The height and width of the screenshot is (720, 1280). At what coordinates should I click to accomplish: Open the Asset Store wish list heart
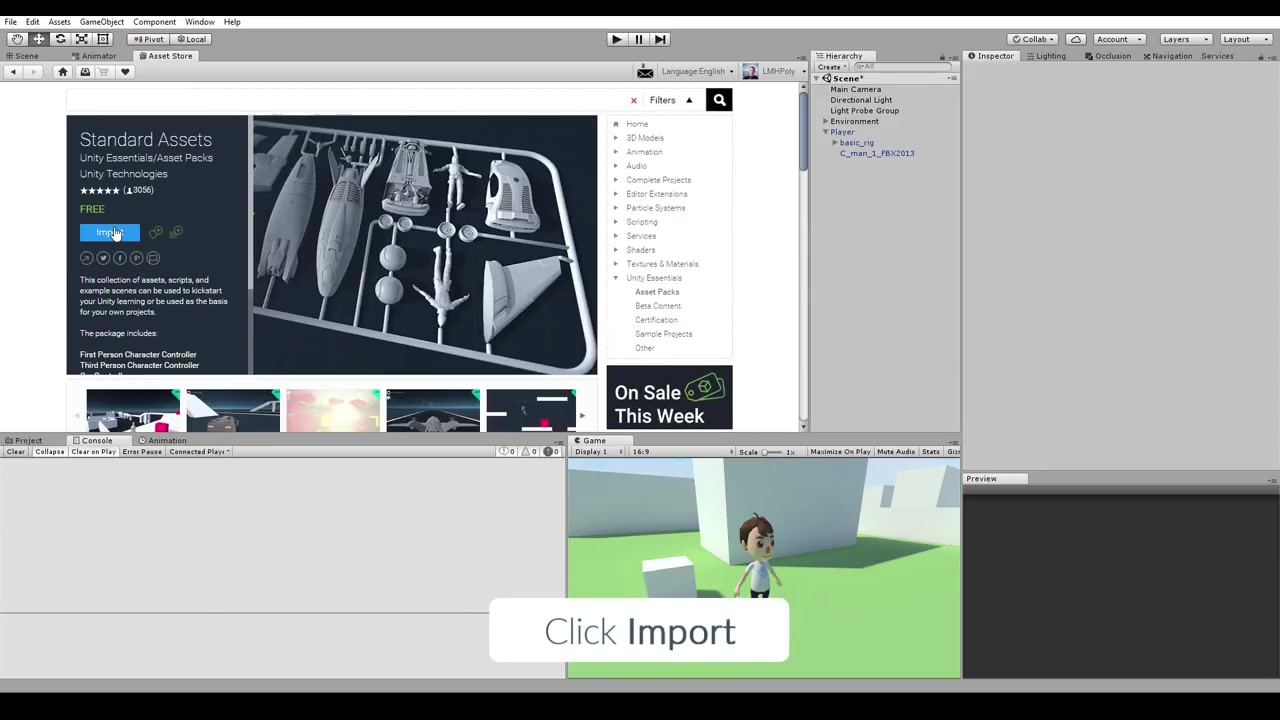[x=125, y=72]
